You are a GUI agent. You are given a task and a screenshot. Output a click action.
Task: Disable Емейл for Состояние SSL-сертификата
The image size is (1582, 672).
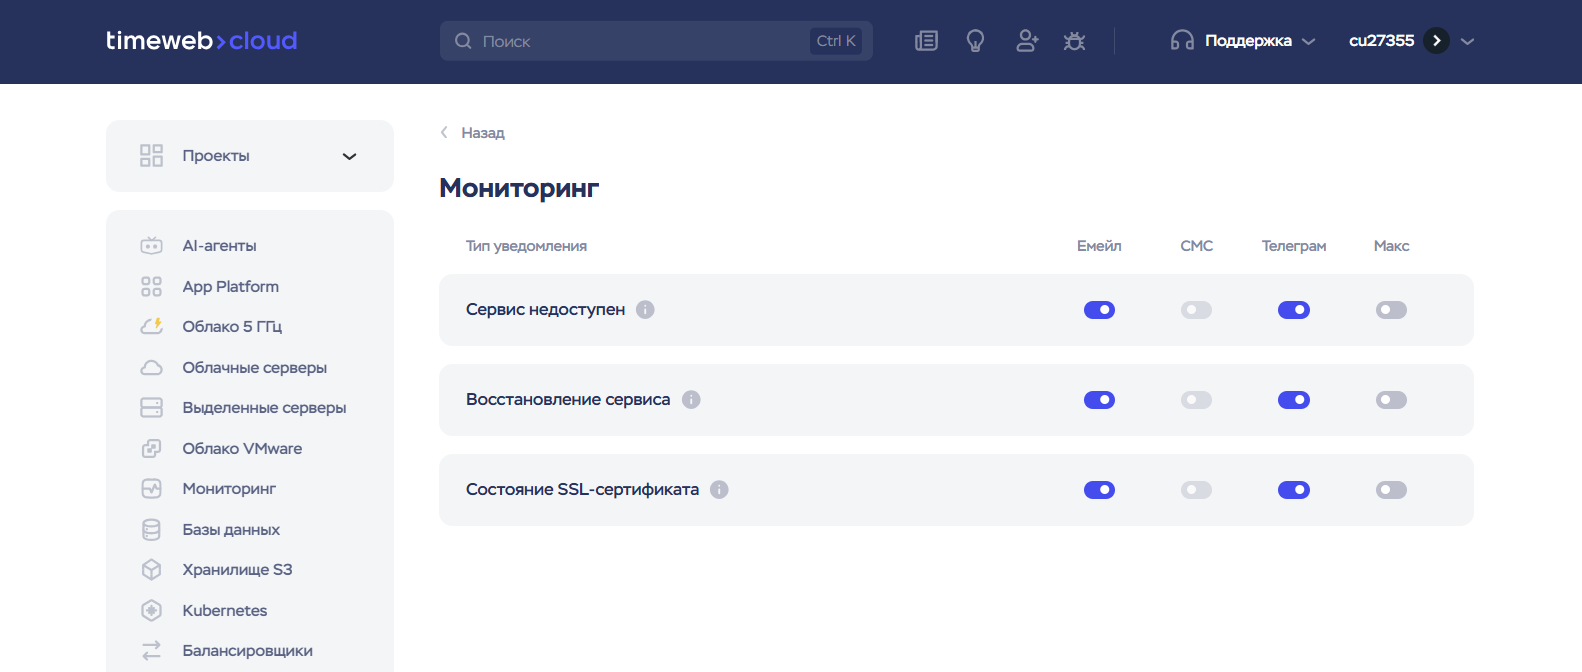[1099, 490]
